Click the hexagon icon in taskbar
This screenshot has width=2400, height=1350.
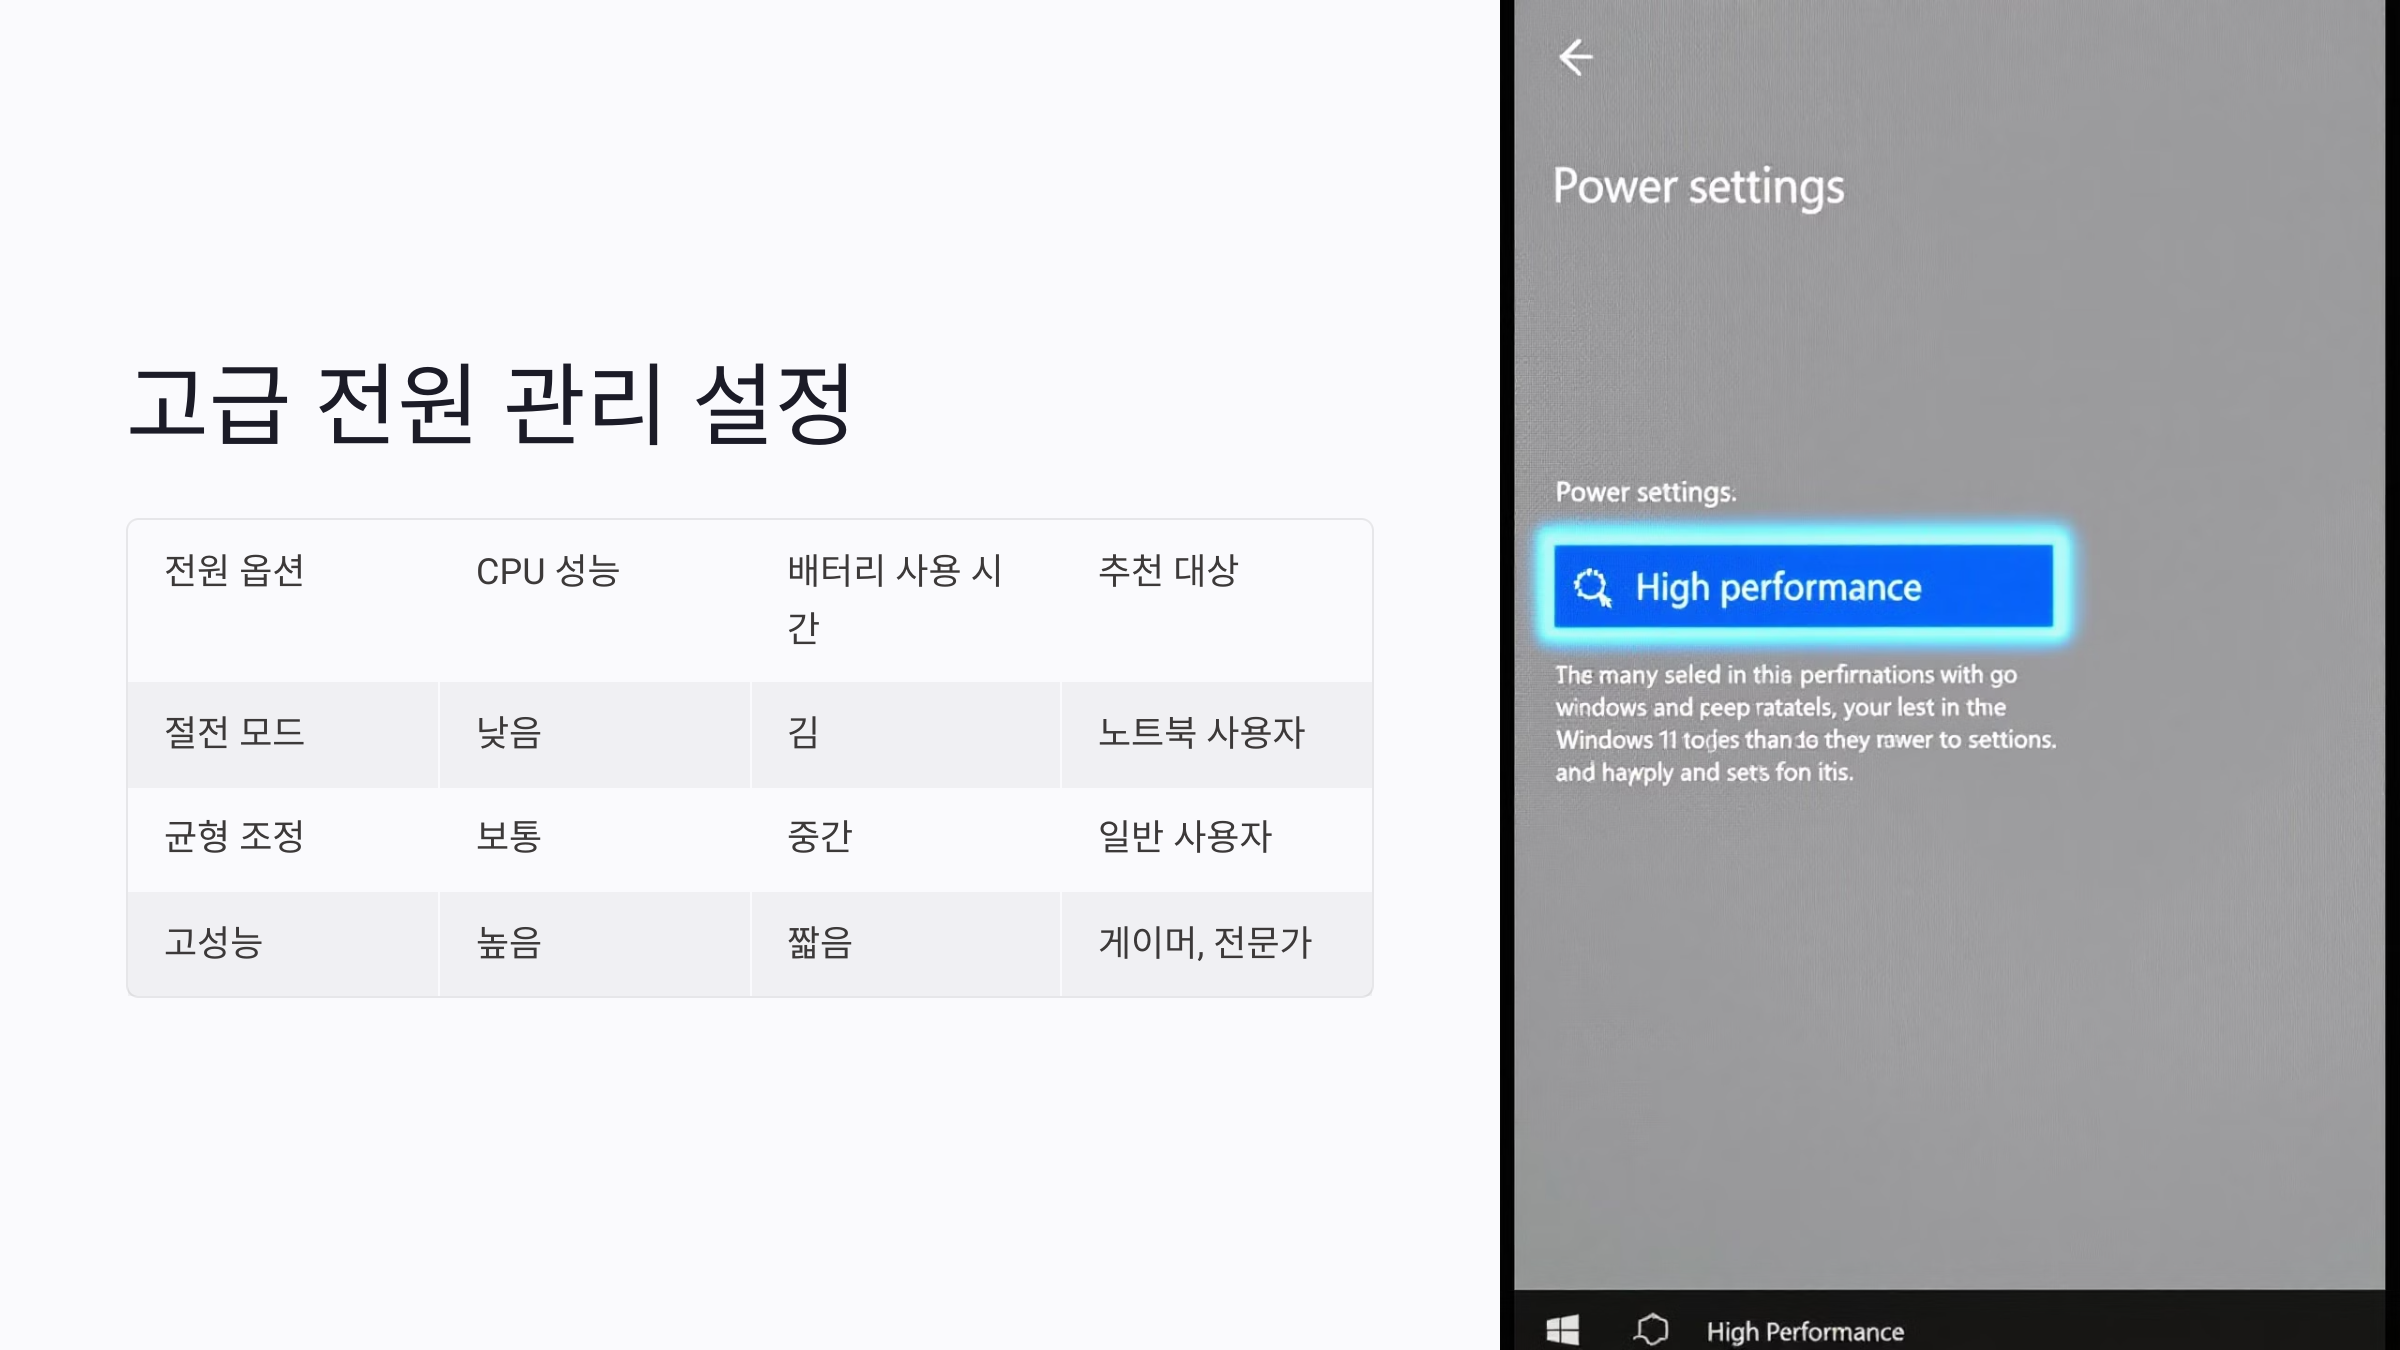tap(1651, 1330)
